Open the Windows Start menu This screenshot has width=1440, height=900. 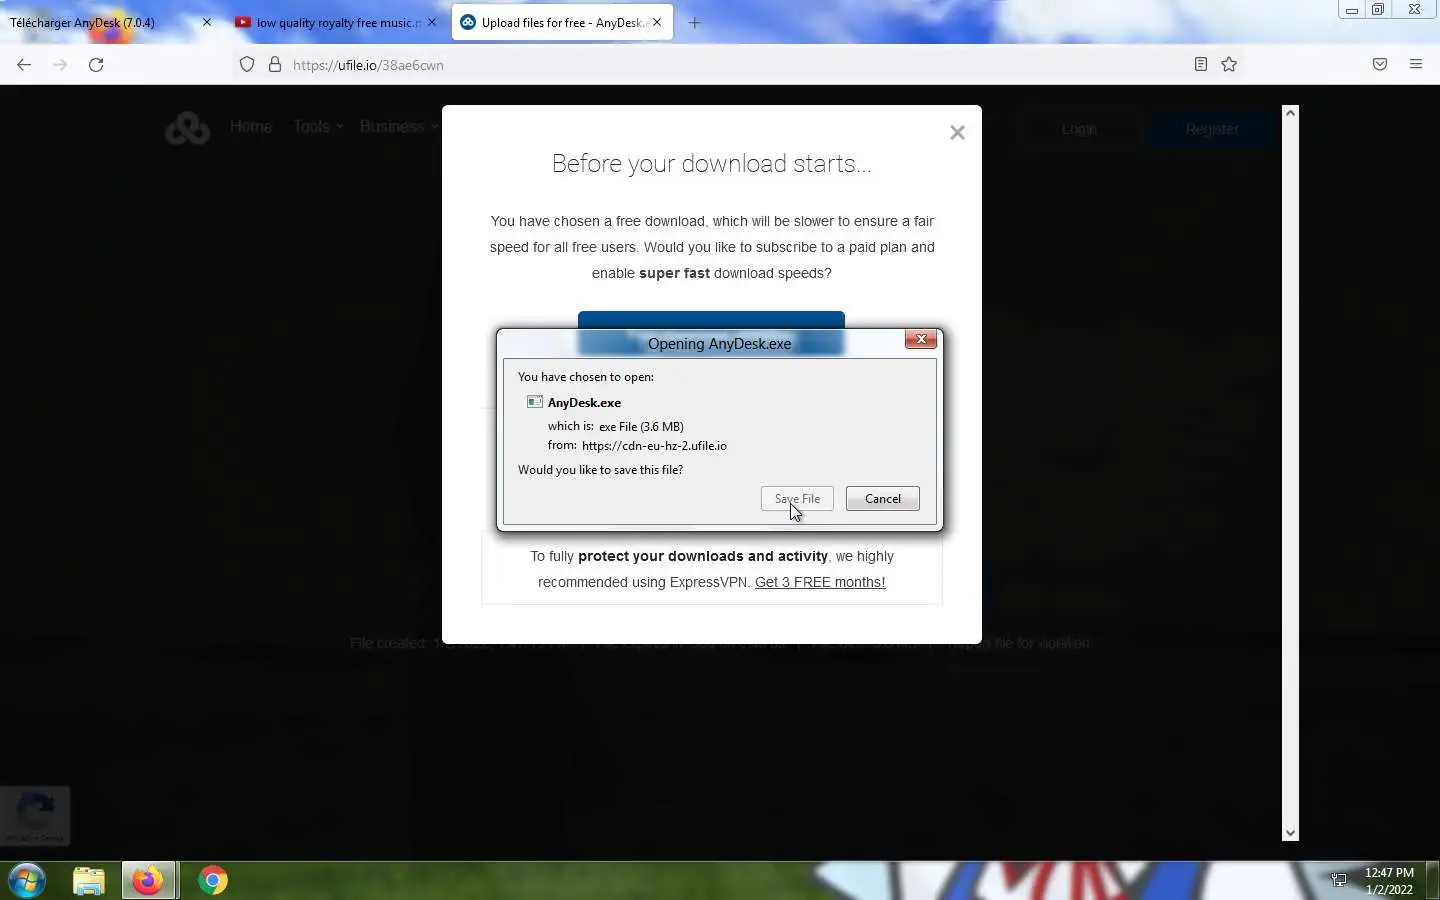27,881
